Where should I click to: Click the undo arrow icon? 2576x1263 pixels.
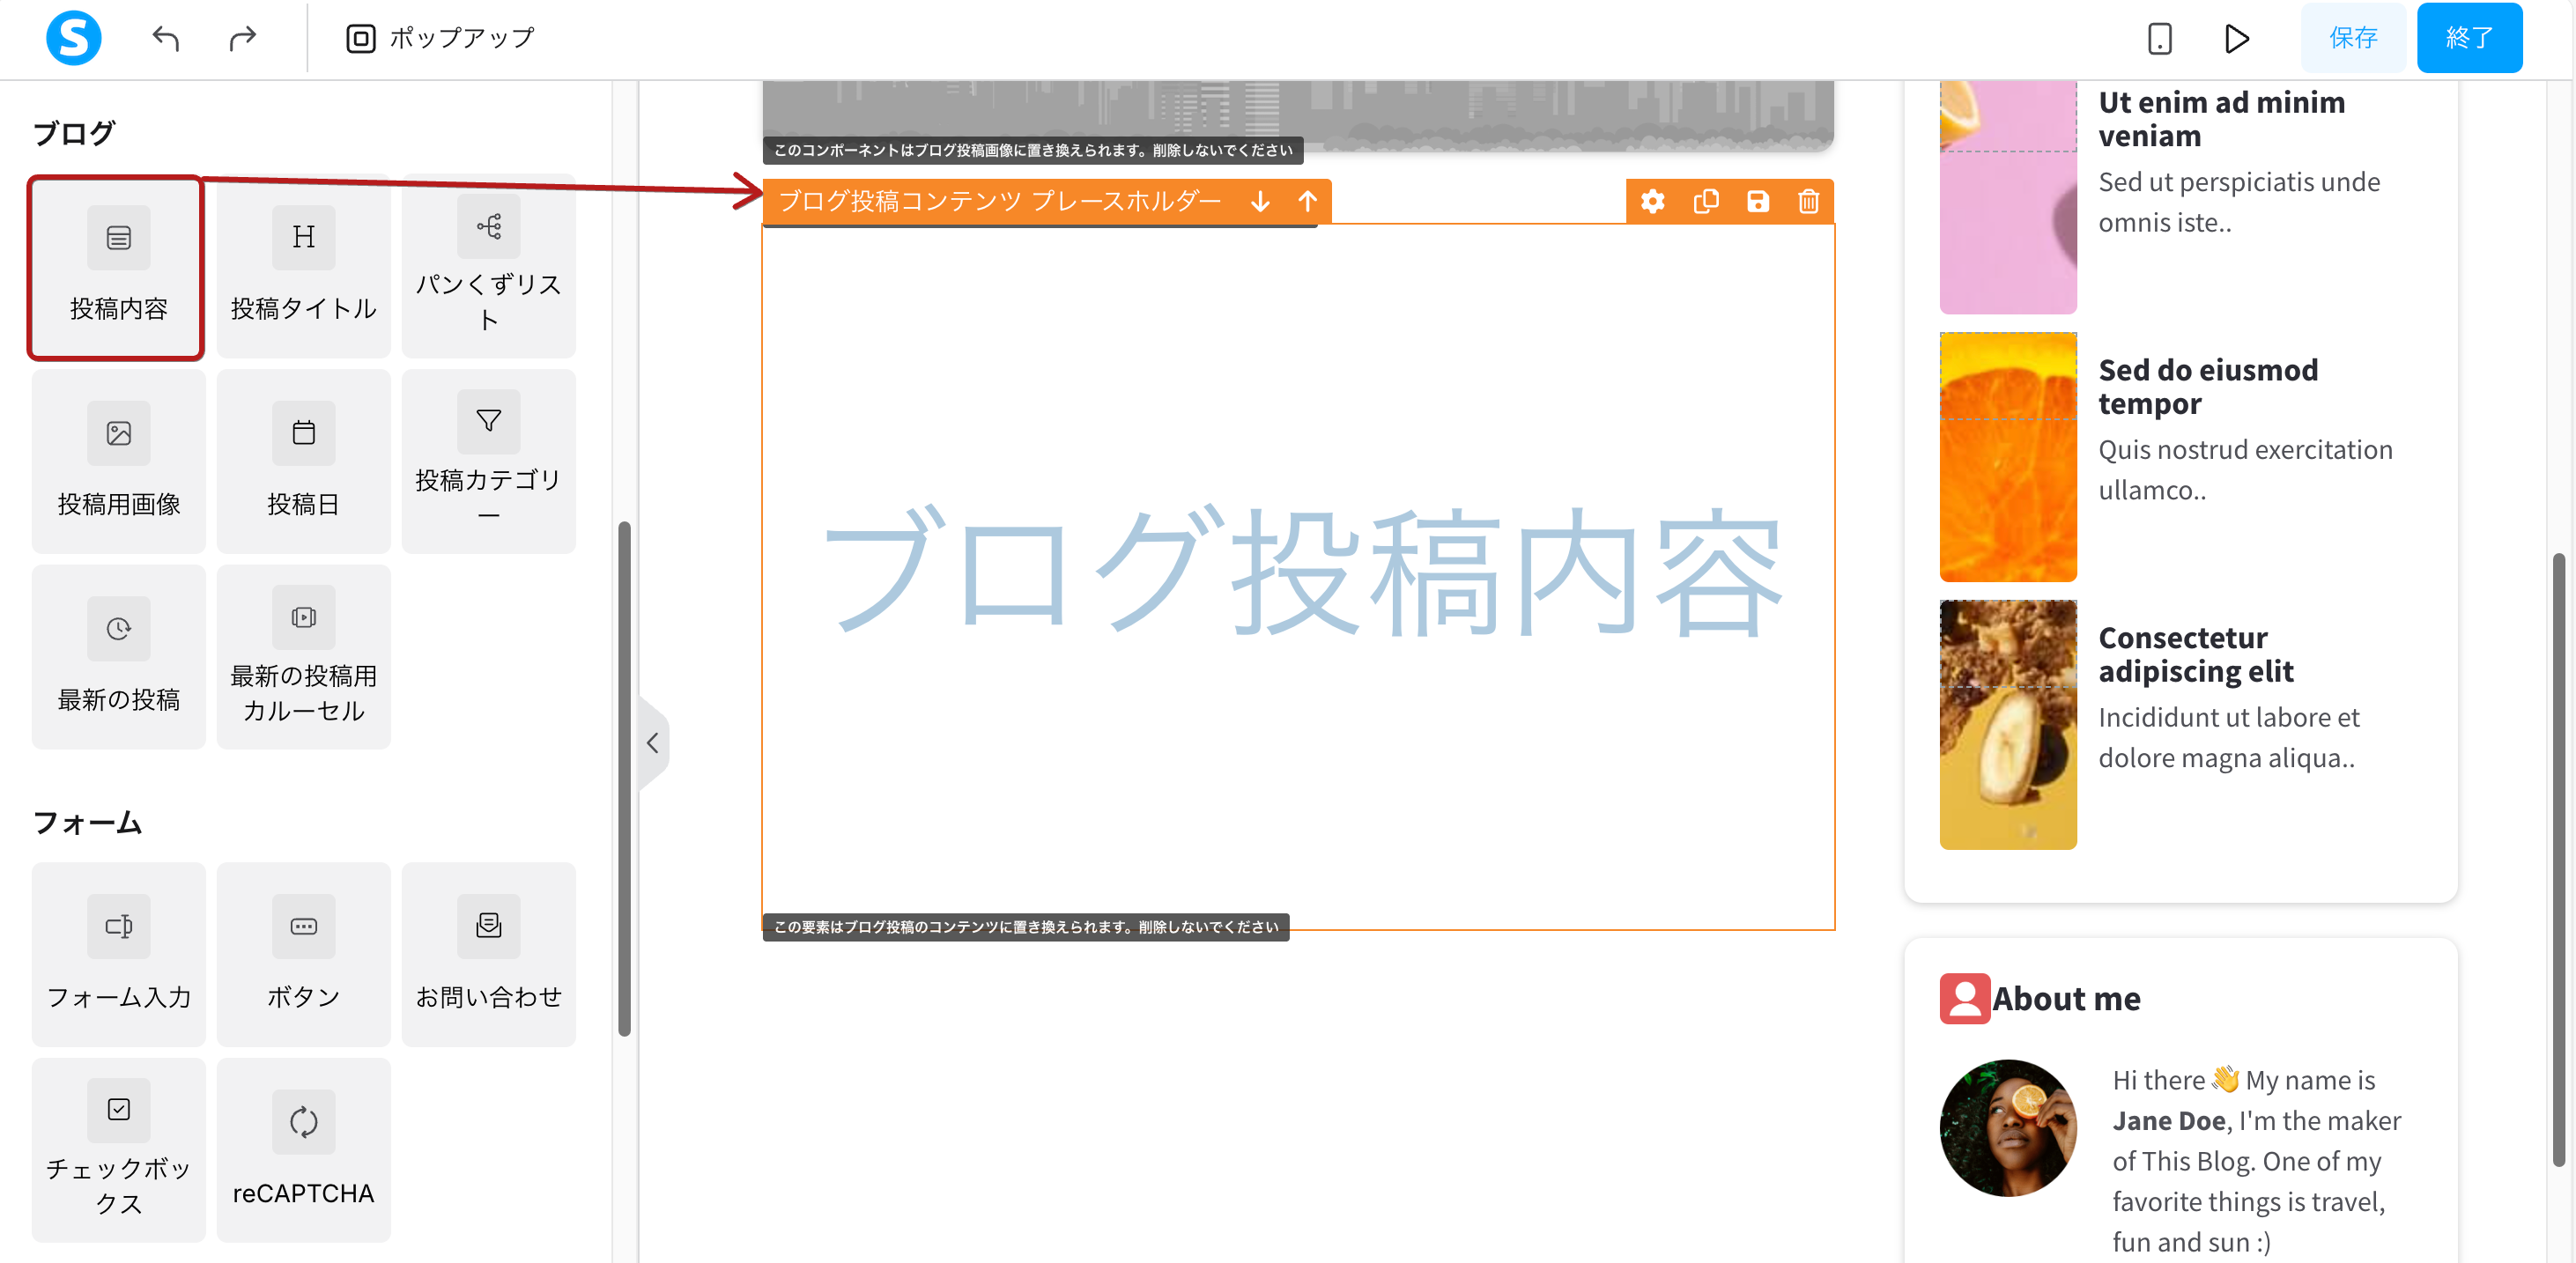coord(166,38)
